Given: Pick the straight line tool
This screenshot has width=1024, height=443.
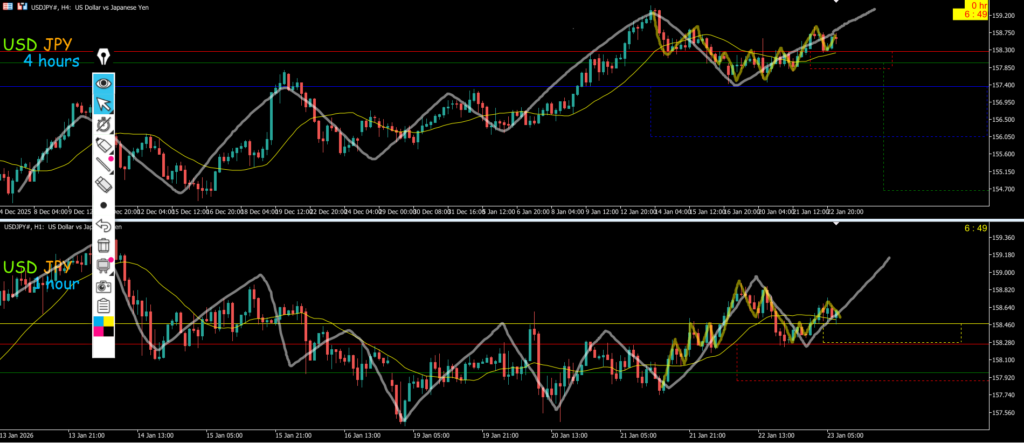Looking at the screenshot, I should 104,164.
